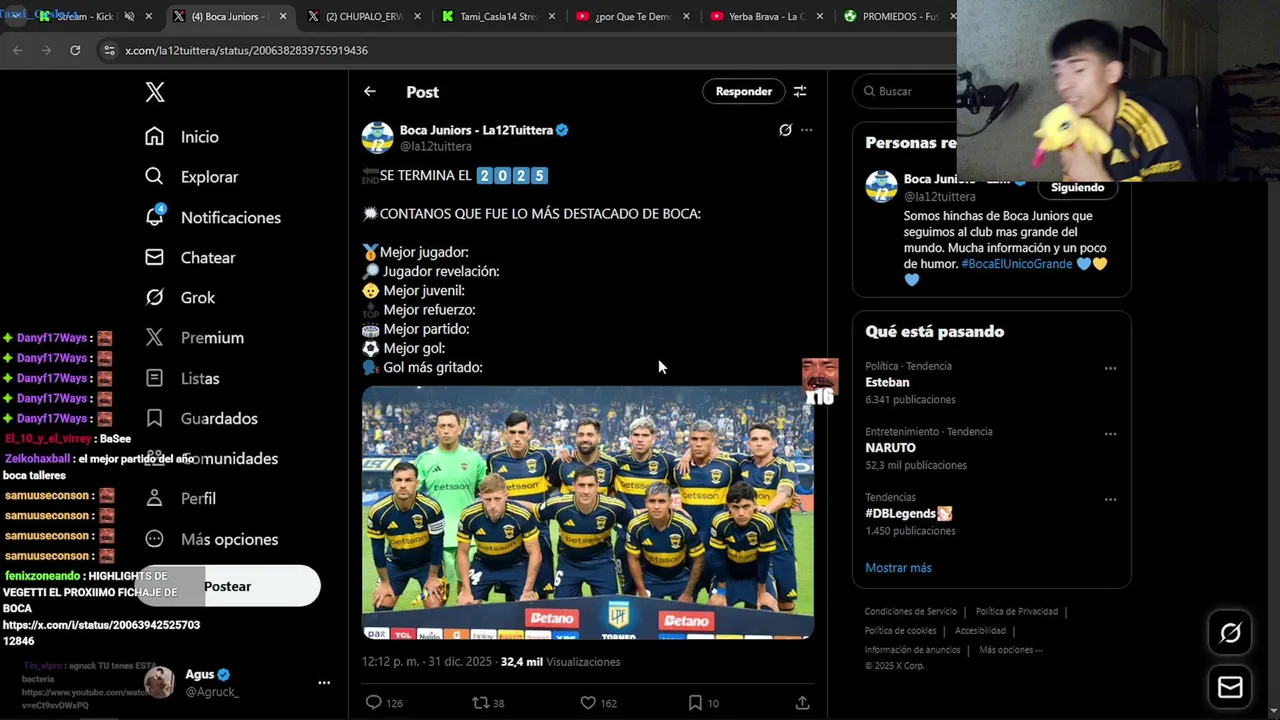Image resolution: width=1280 pixels, height=720 pixels.
Task: Open Agus account menu three dots
Action: click(x=324, y=683)
